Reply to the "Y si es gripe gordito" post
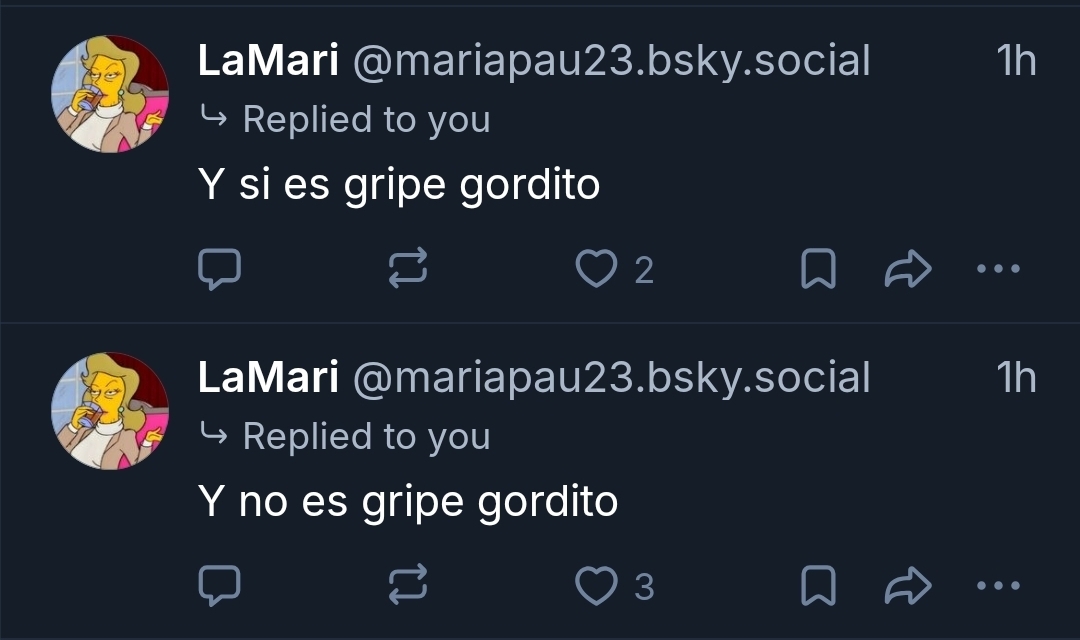The width and height of the screenshot is (1080, 640). point(219,269)
